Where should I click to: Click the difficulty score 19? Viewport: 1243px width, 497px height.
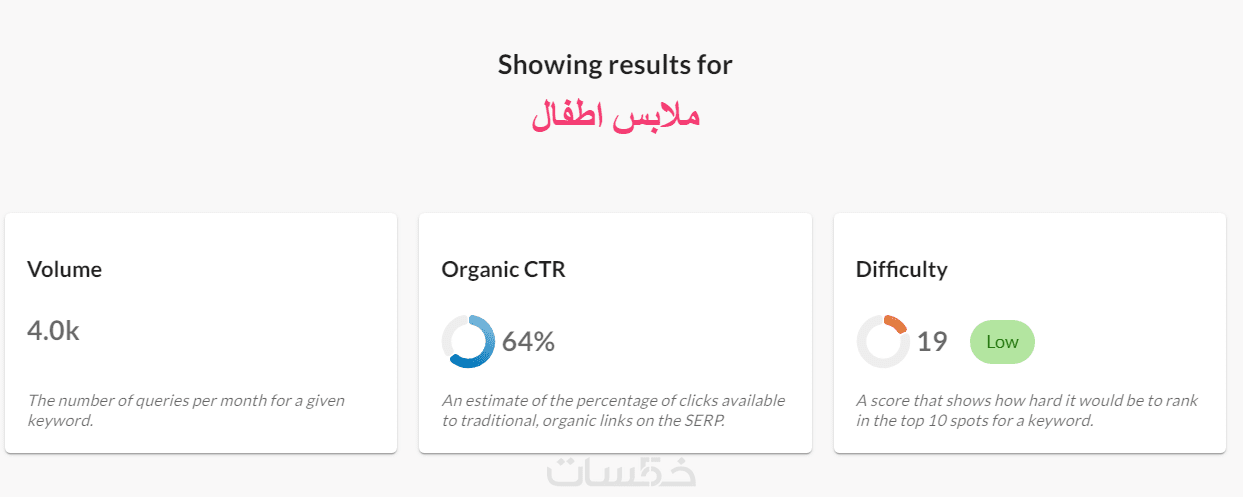click(932, 342)
